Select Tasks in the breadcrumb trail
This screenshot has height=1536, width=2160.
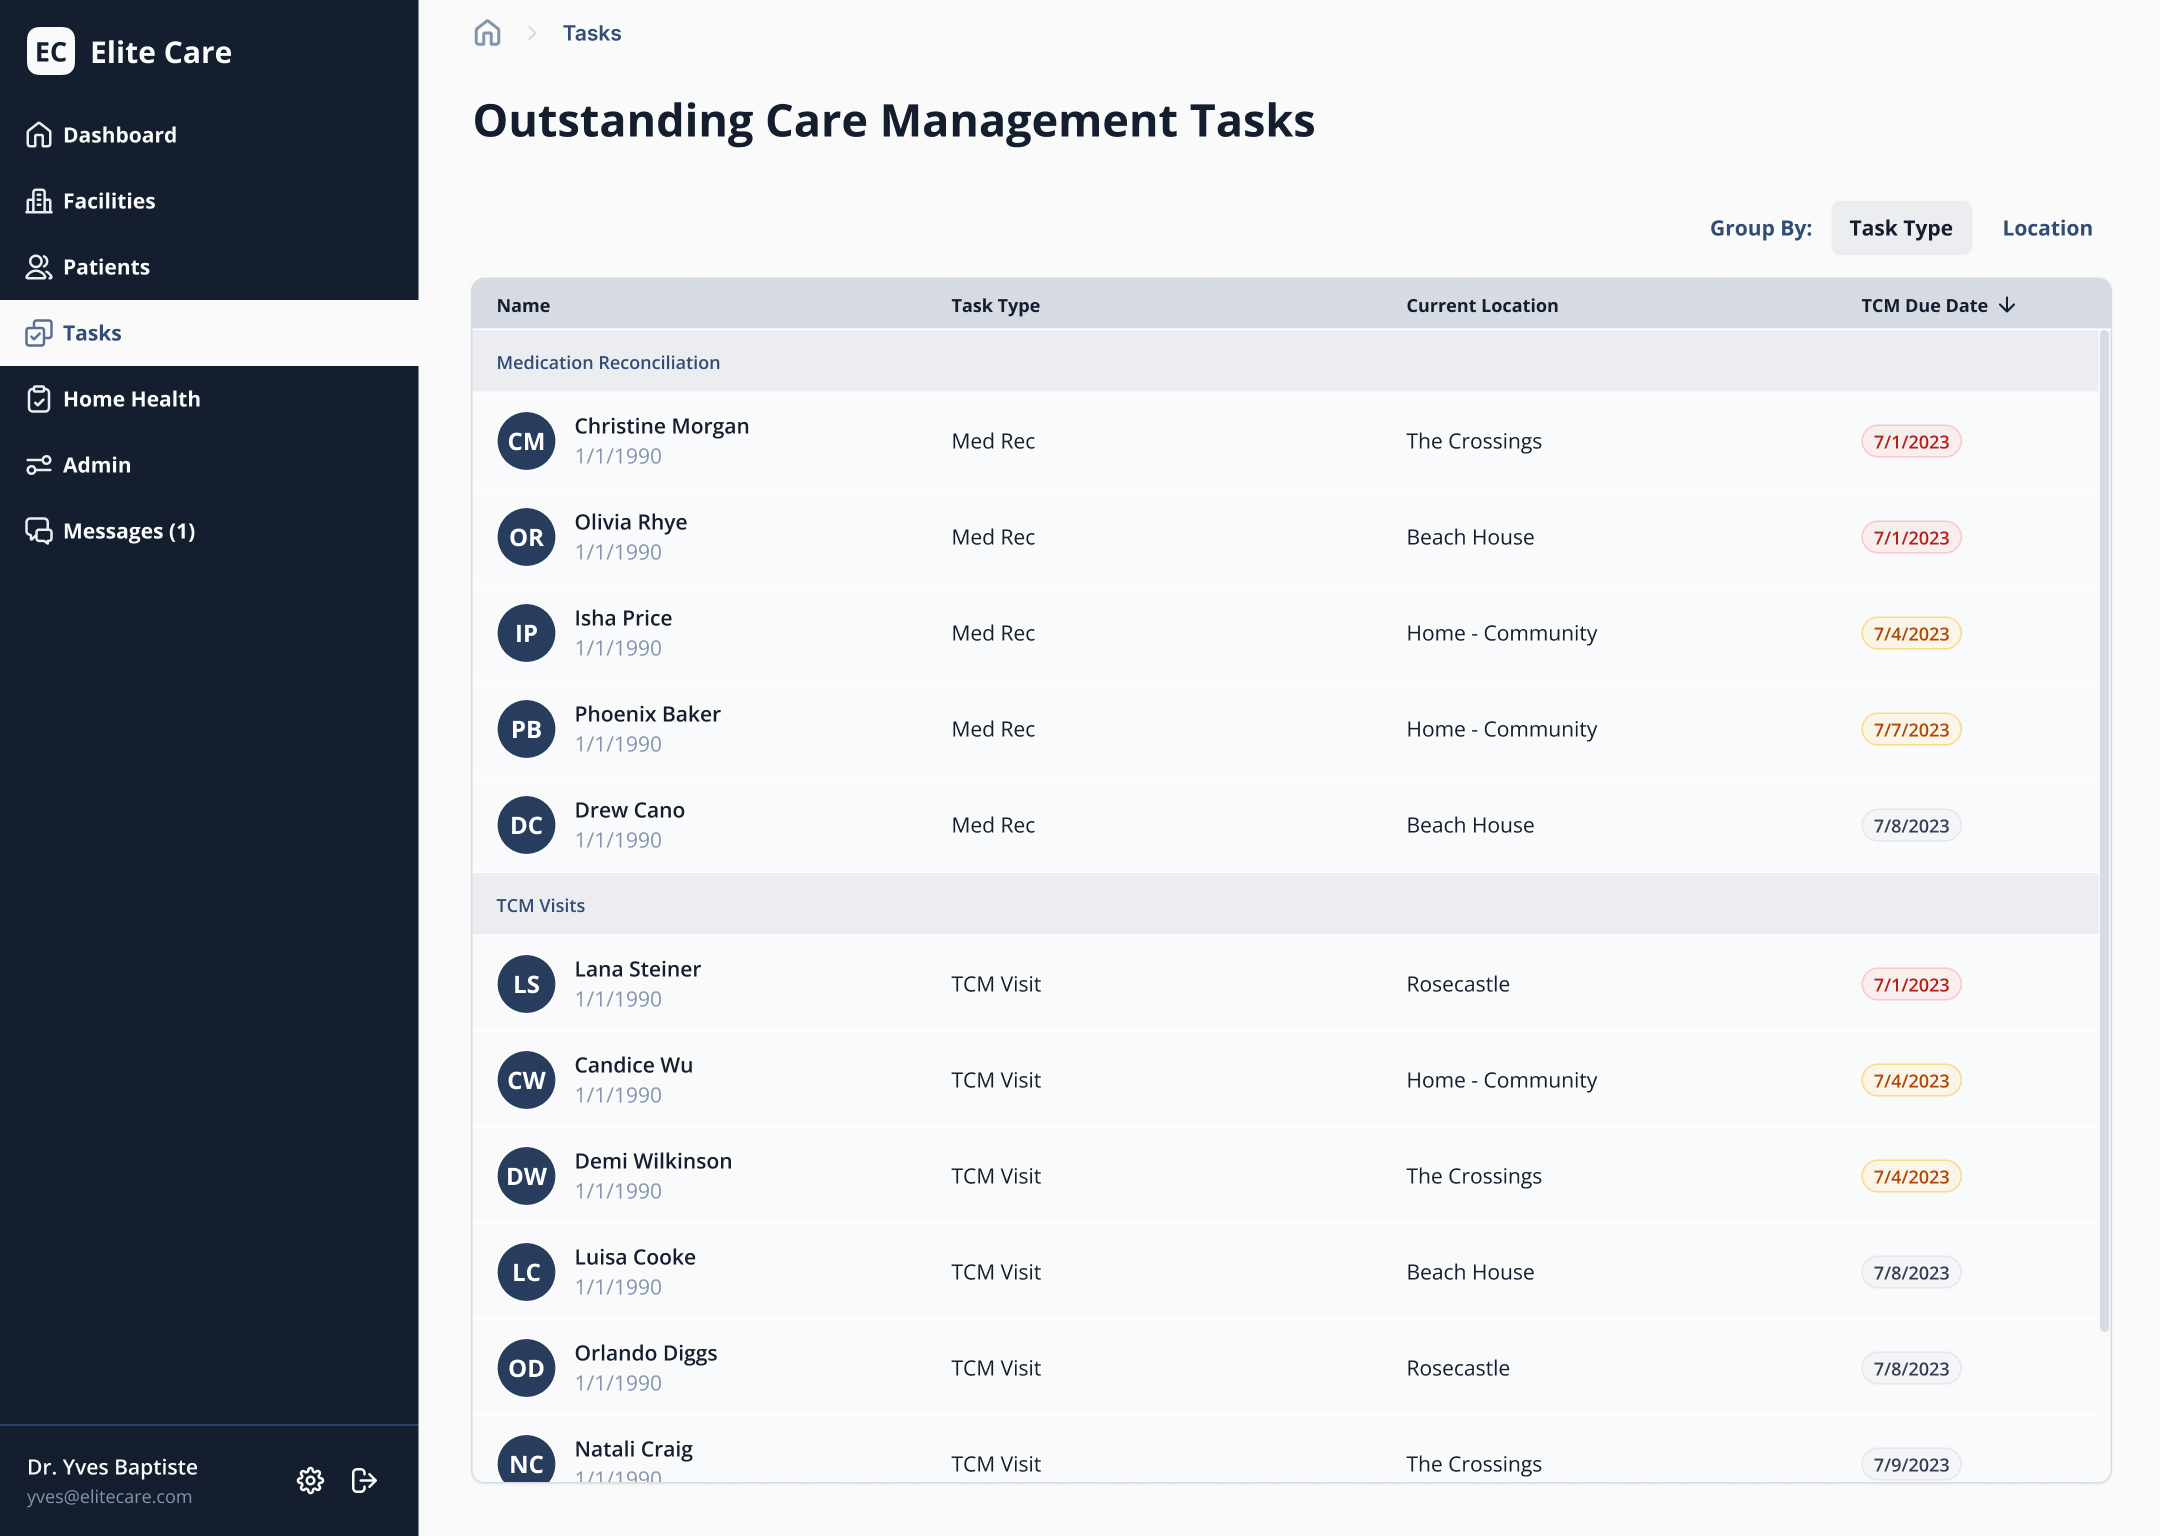click(x=592, y=32)
